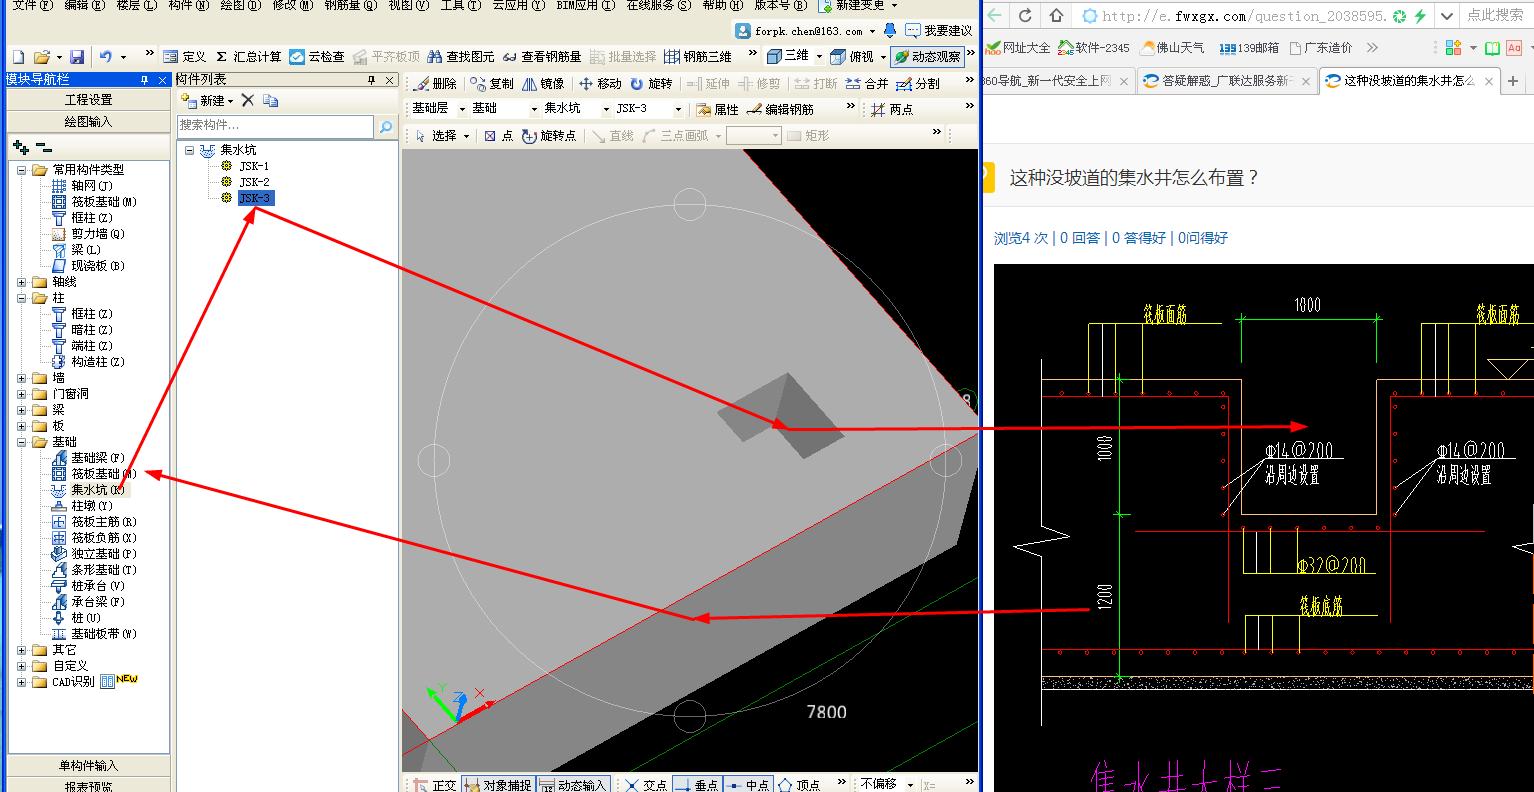Click copy component icon beside delete X
Image resolution: width=1534 pixels, height=792 pixels.
[271, 100]
